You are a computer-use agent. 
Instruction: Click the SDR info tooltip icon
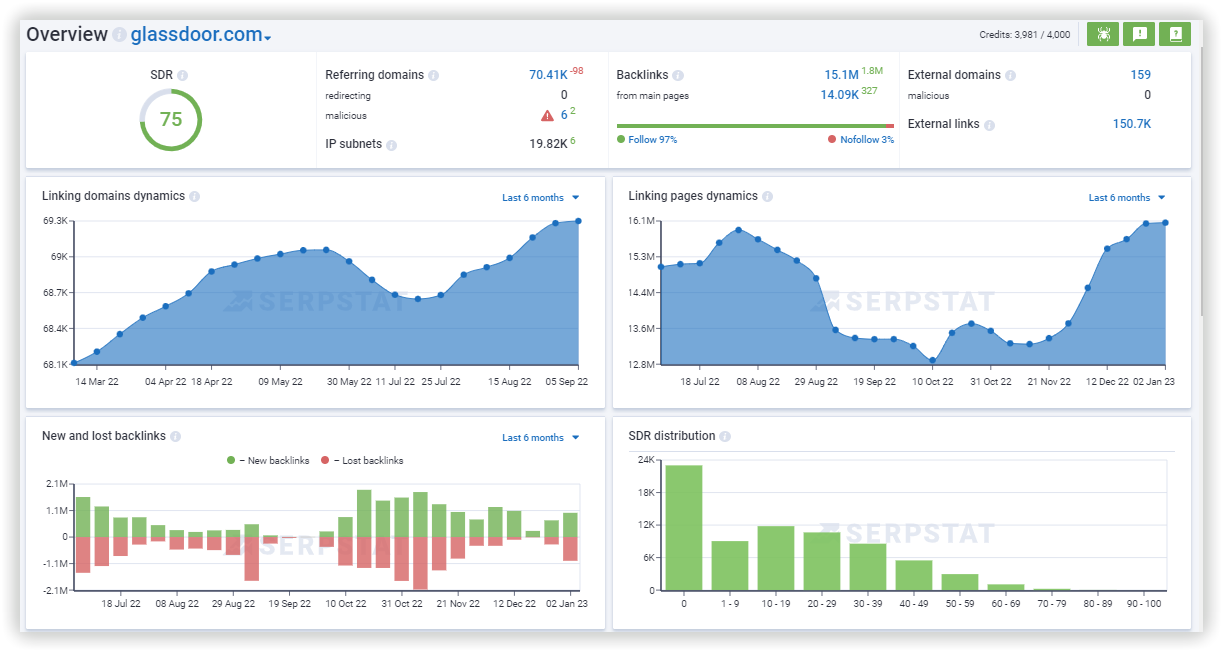tap(182, 74)
